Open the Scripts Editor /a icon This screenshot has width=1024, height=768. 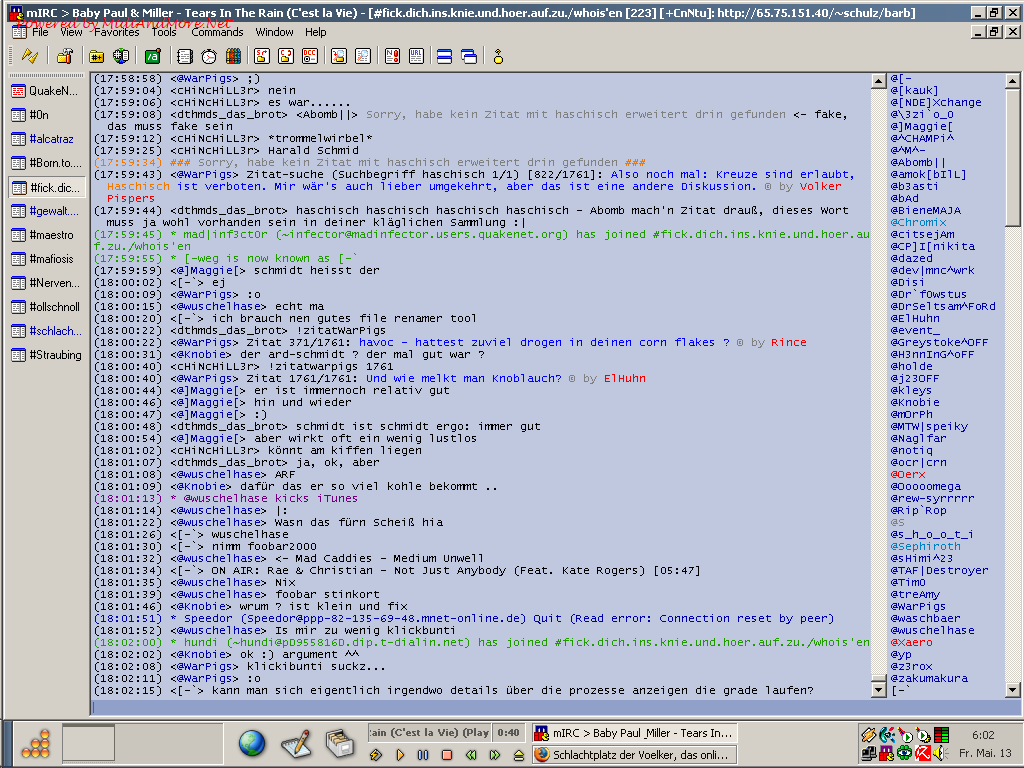[x=152, y=56]
